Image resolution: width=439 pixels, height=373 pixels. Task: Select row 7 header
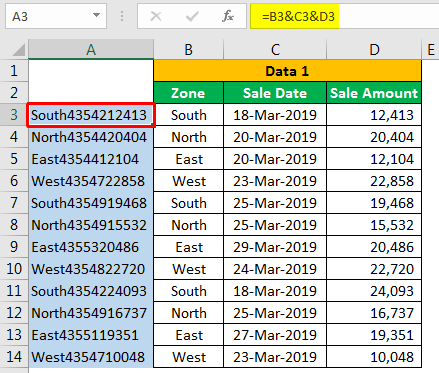(x=14, y=203)
